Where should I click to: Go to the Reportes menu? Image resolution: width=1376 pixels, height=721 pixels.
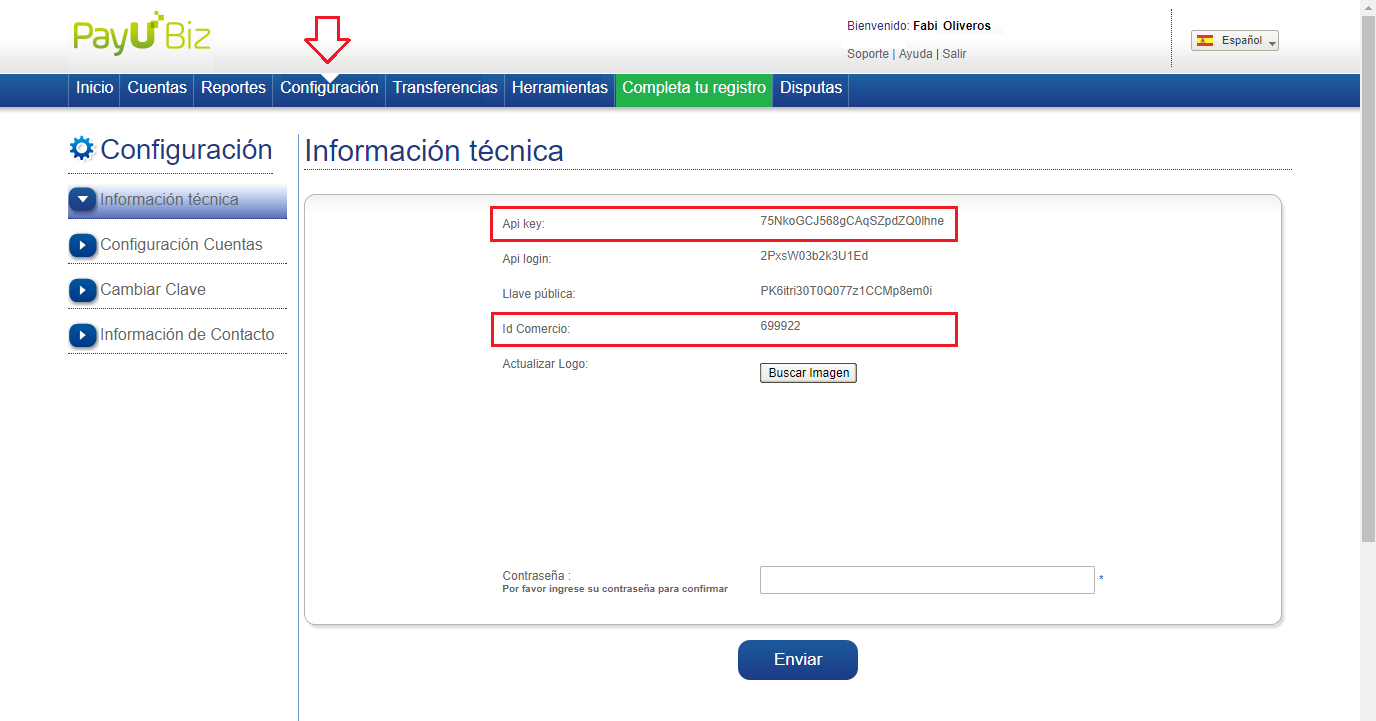pos(233,88)
